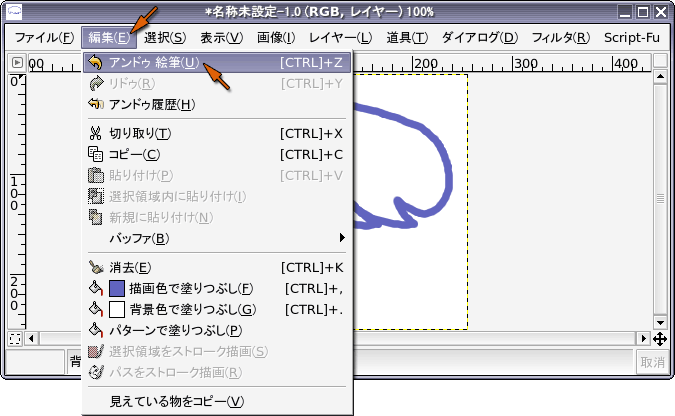
Task: Select アンドゥ履歴 menu entry
Action: [217, 104]
